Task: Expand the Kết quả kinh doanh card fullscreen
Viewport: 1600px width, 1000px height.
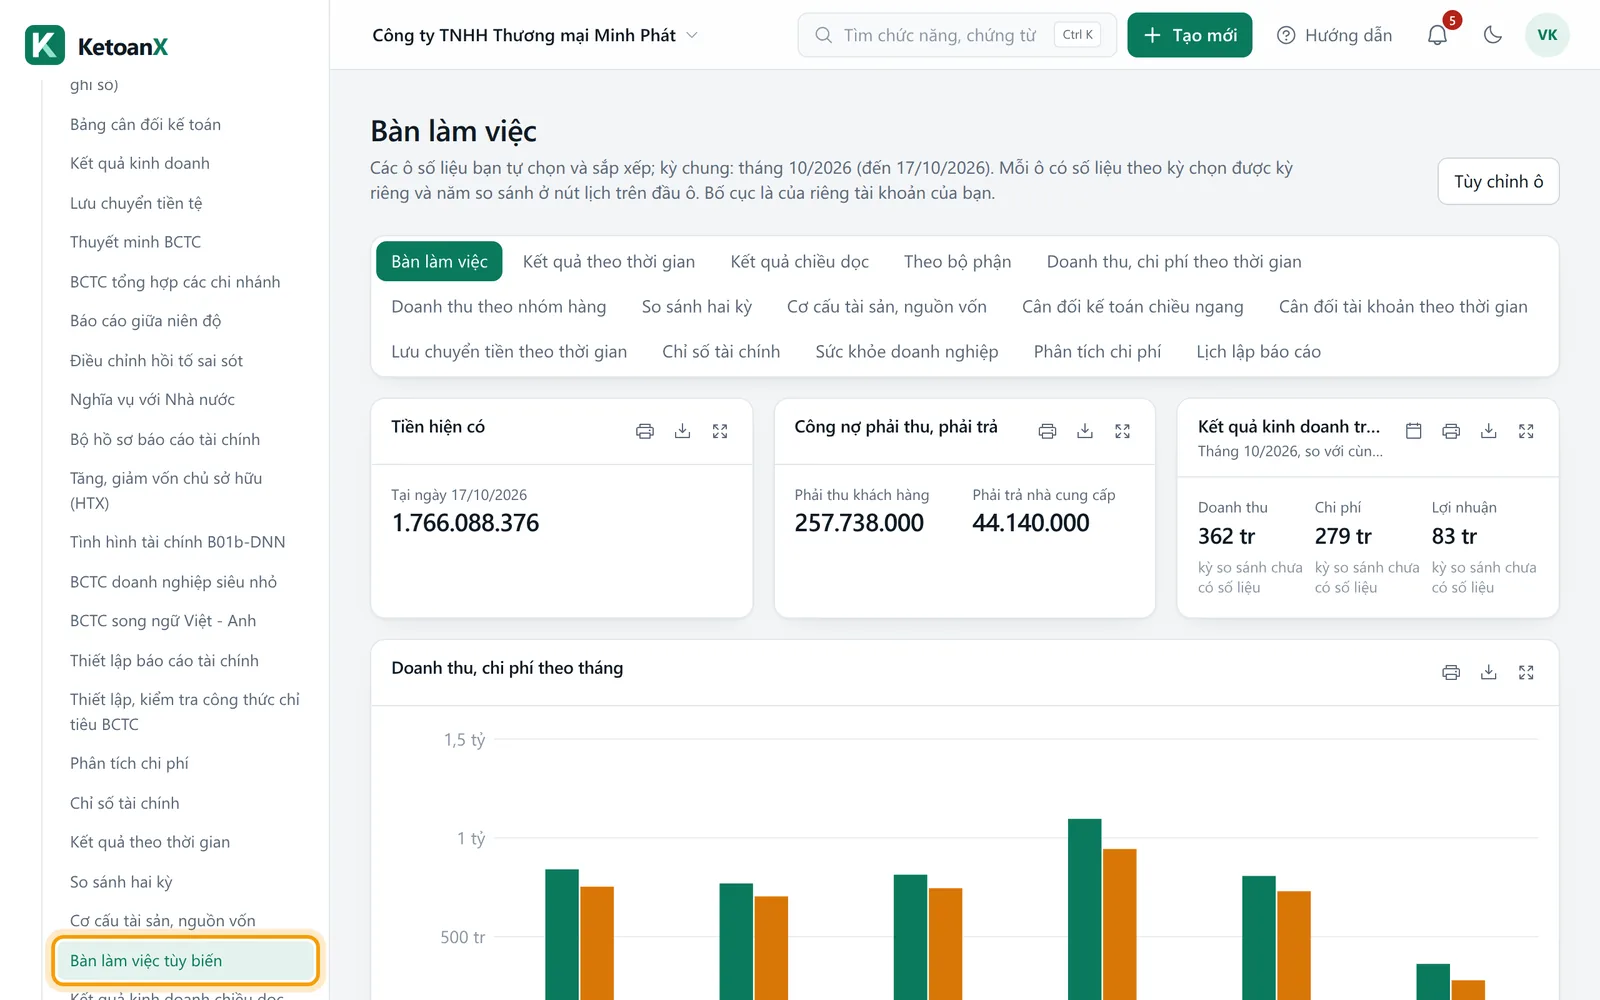Action: tap(1526, 431)
